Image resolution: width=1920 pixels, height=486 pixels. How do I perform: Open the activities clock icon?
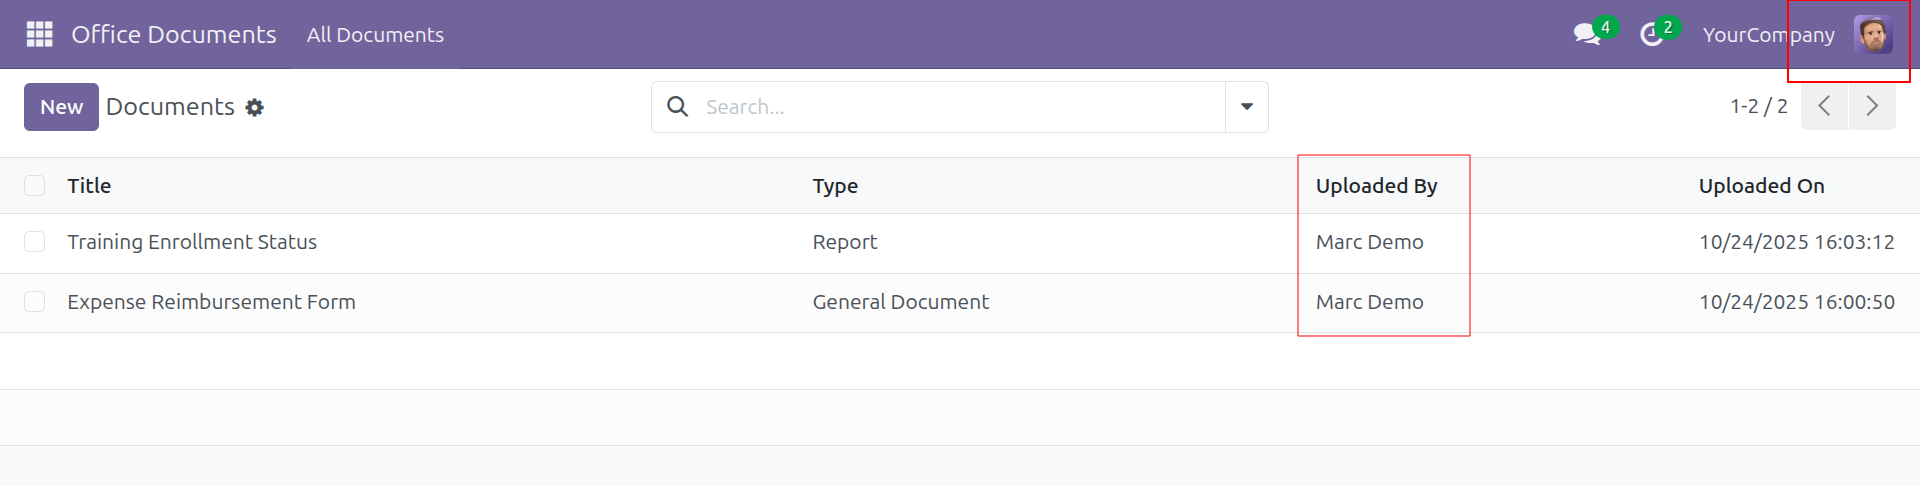(1652, 34)
